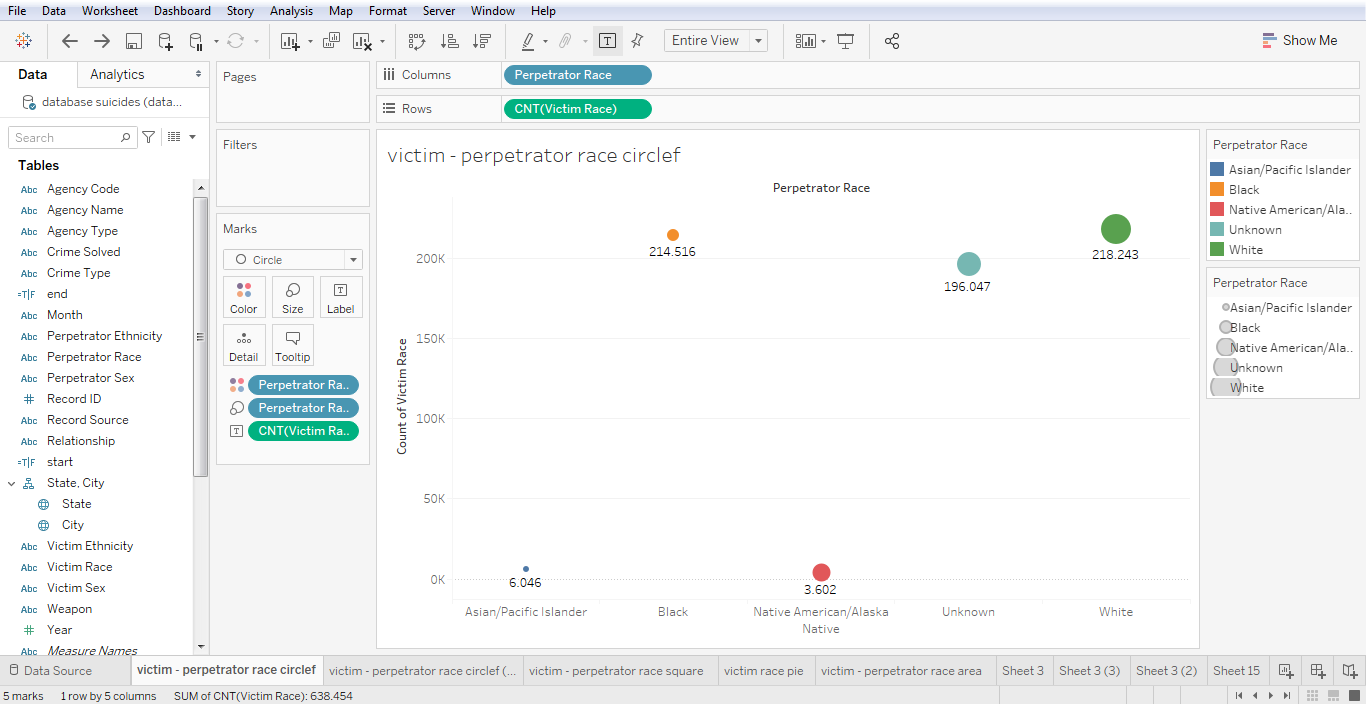Screen dimensions: 1366x704
Task: Click the Label marks card button
Action: 341,297
